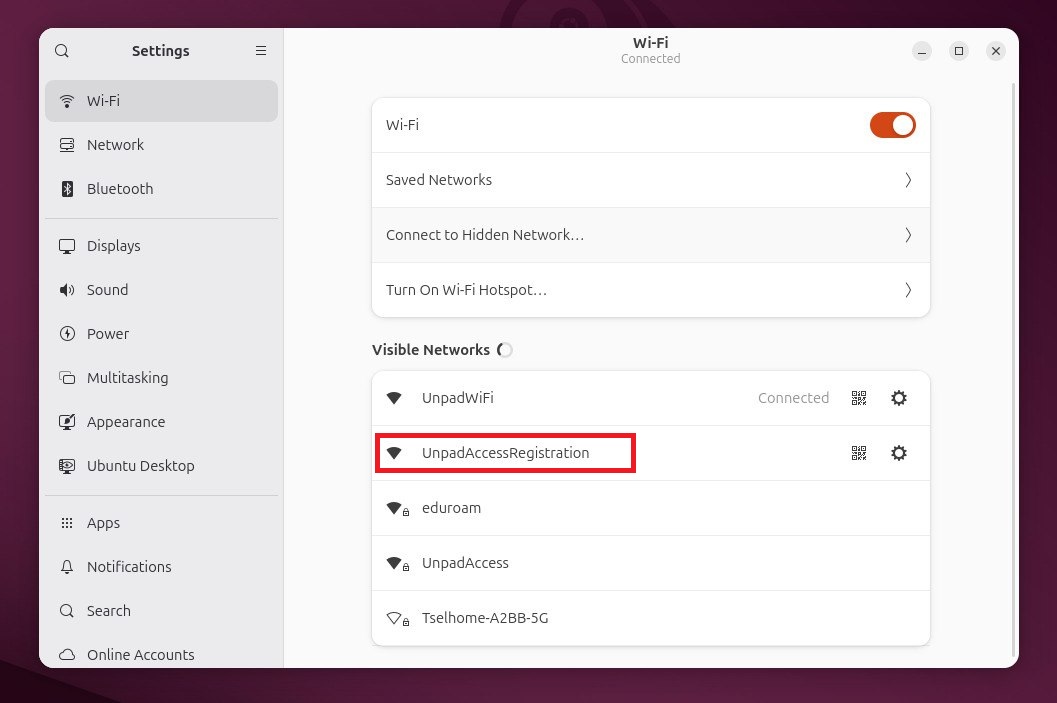The width and height of the screenshot is (1057, 703).
Task: Open the Displays settings panel
Action: 161,246
